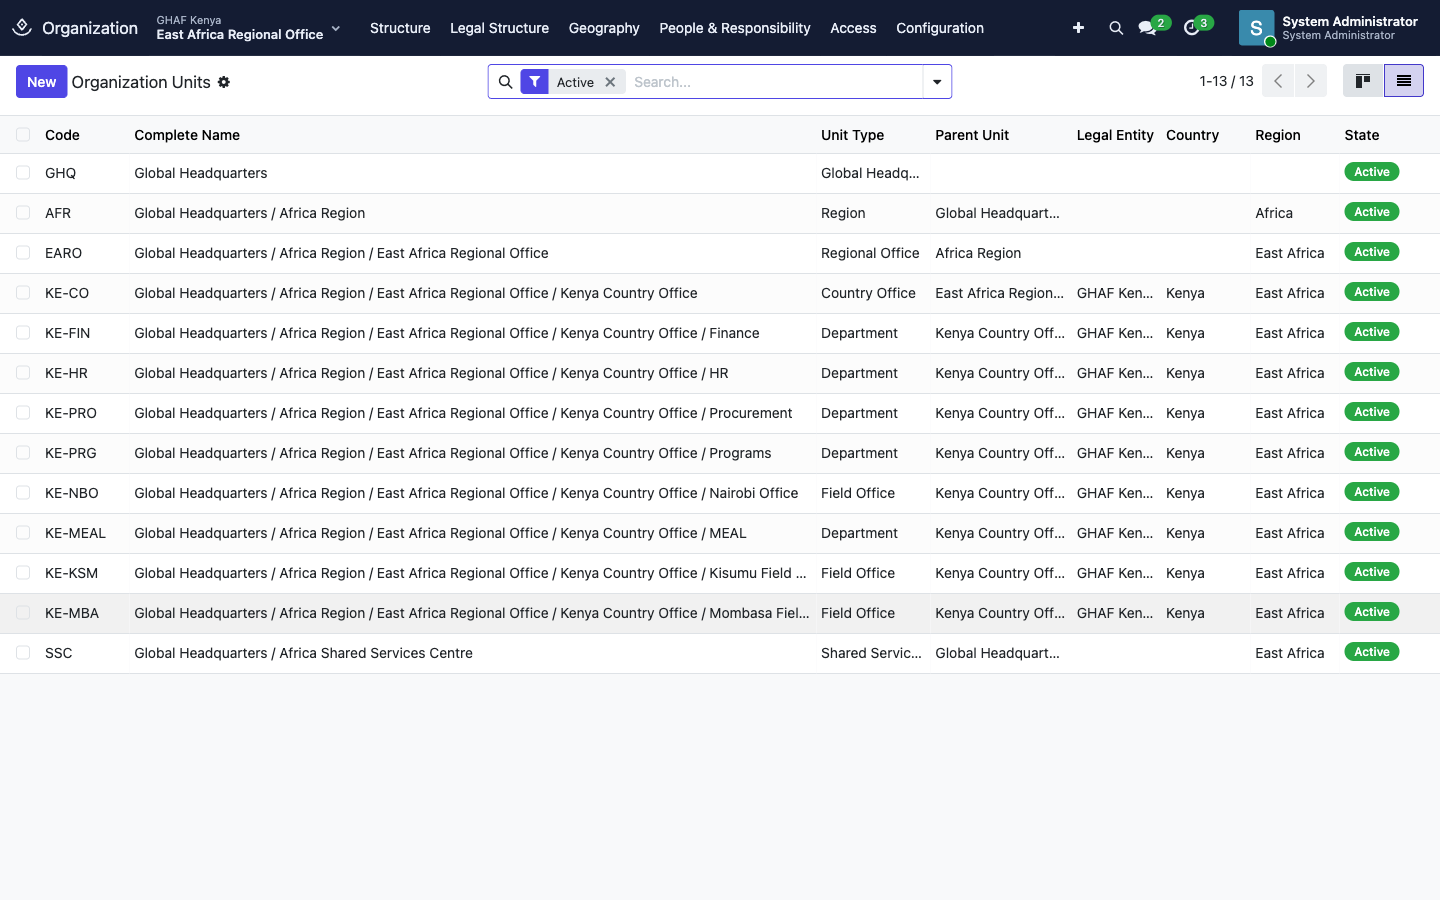Go to the previous page arrow
The width and height of the screenshot is (1440, 900).
[x=1278, y=81]
